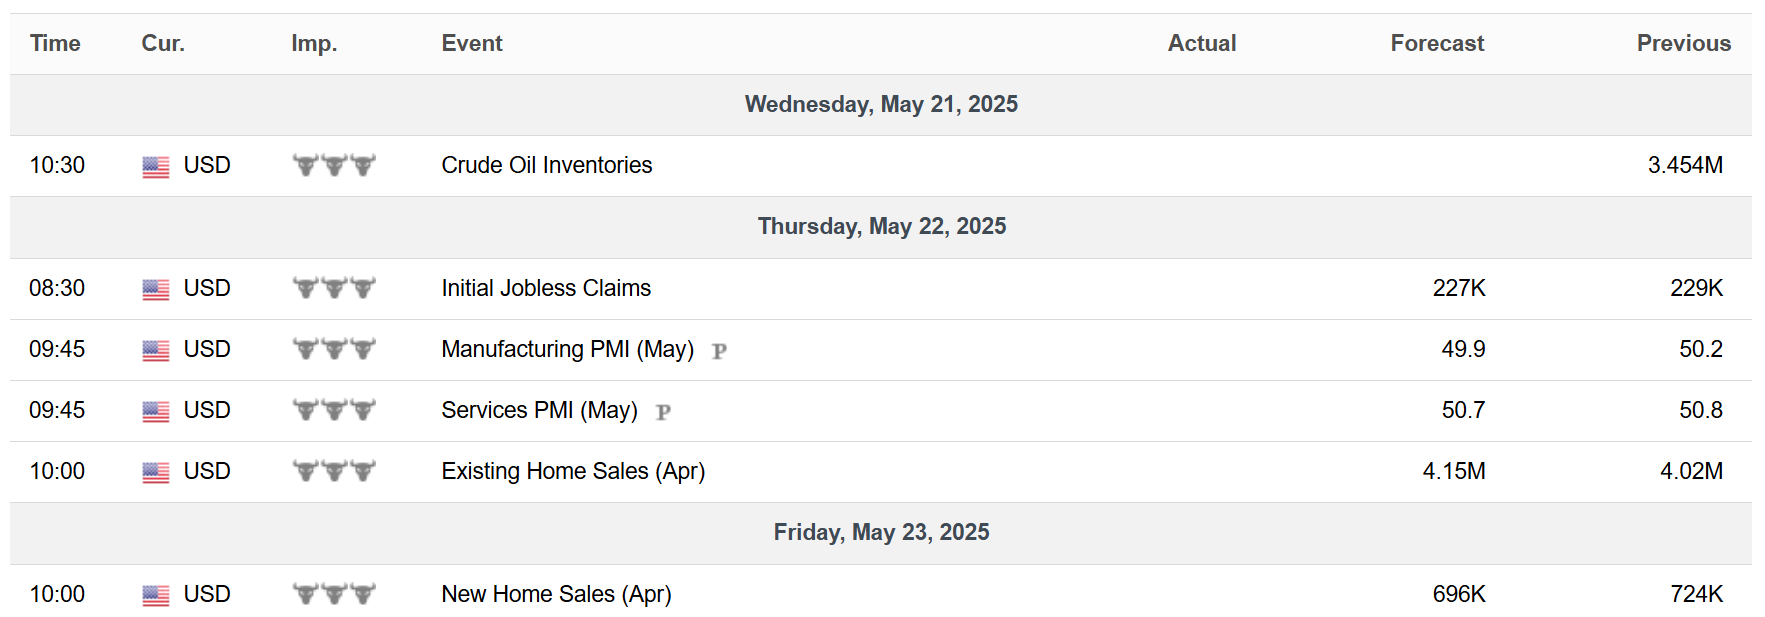Click the US flag in New Home Sales row
The width and height of the screenshot is (1765, 617).
(x=156, y=596)
